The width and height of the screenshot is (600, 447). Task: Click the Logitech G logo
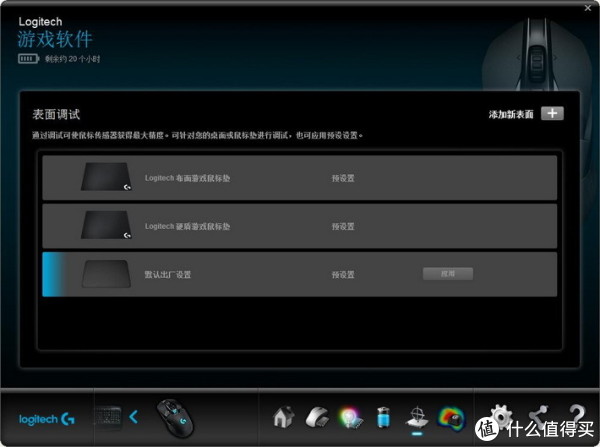pyautogui.click(x=47, y=419)
